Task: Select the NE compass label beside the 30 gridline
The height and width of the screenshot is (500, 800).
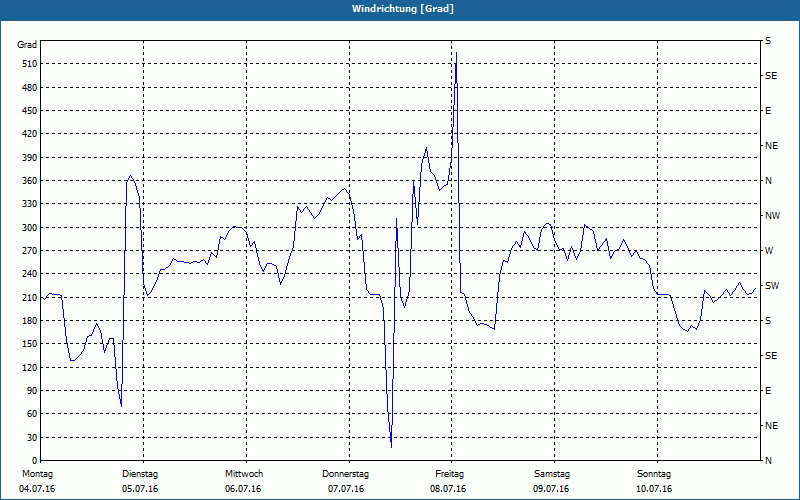Action: click(x=771, y=426)
